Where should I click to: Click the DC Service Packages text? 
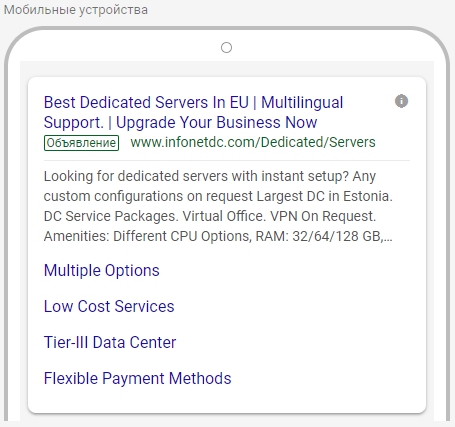pos(111,216)
